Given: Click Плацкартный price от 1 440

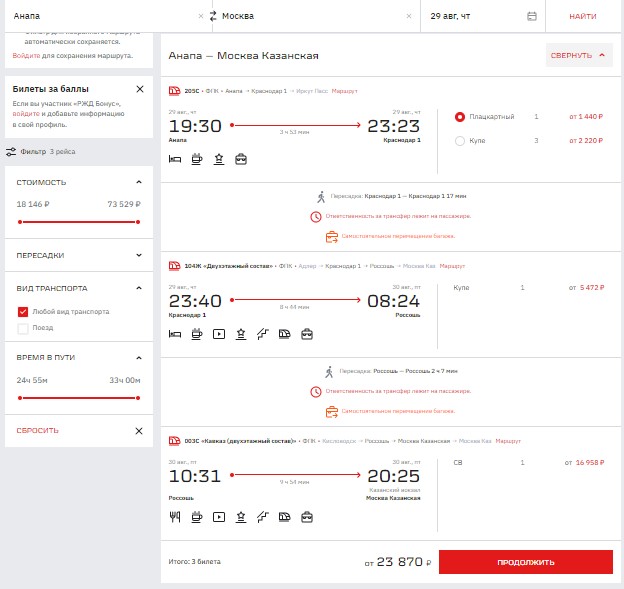Looking at the screenshot, I should (586, 117).
